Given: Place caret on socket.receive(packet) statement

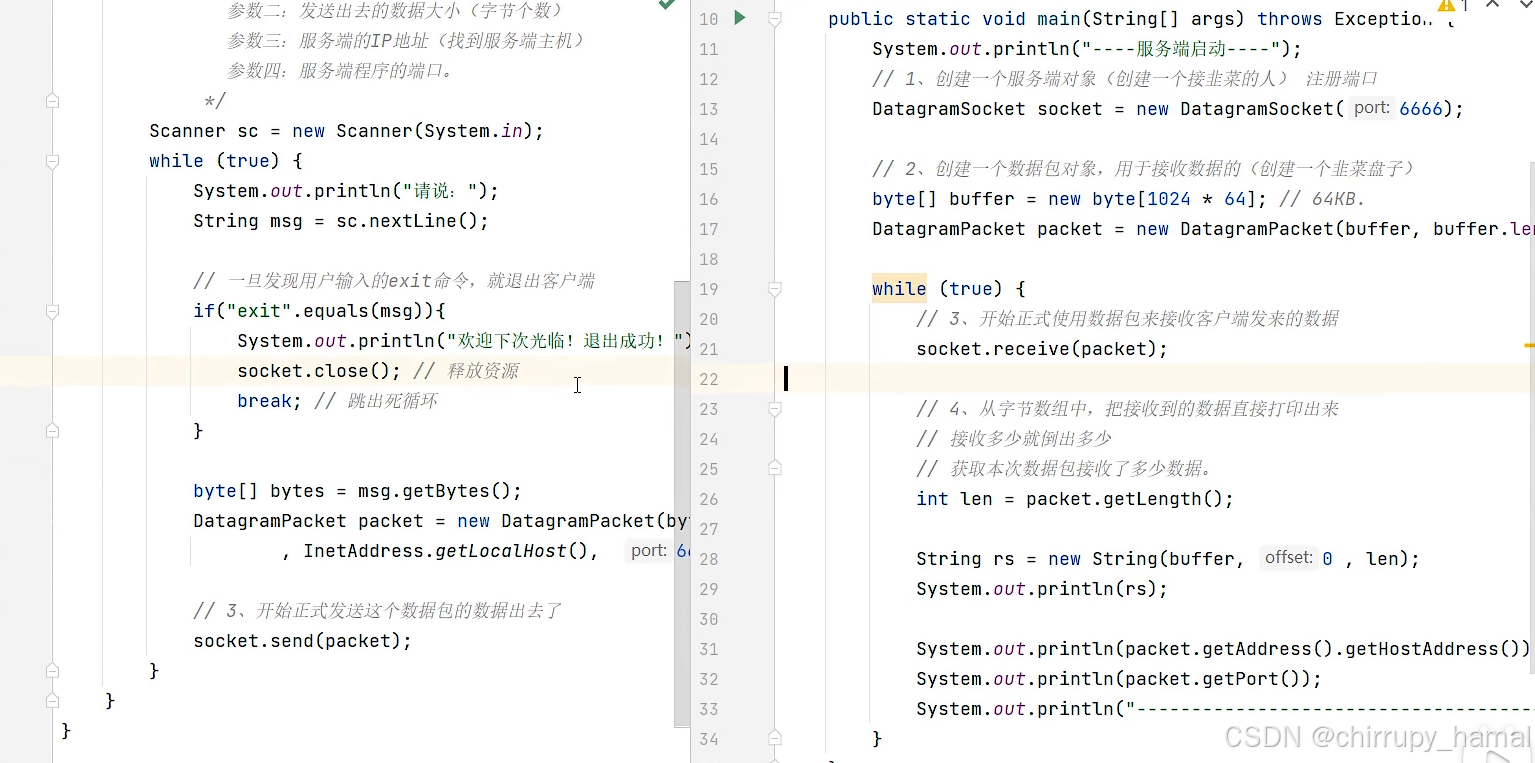Looking at the screenshot, I should 1042,349.
